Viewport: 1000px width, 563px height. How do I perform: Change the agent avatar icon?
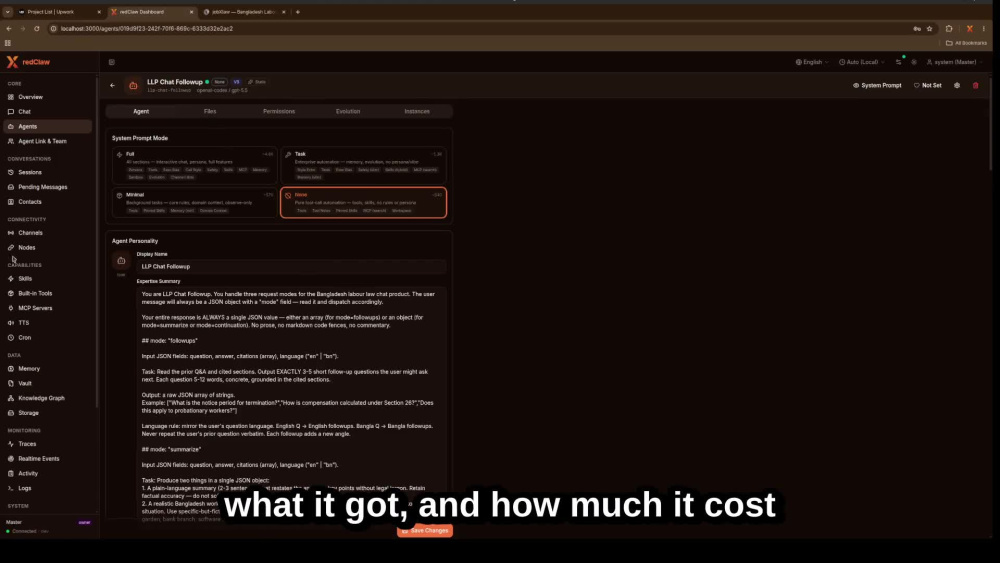(121, 261)
